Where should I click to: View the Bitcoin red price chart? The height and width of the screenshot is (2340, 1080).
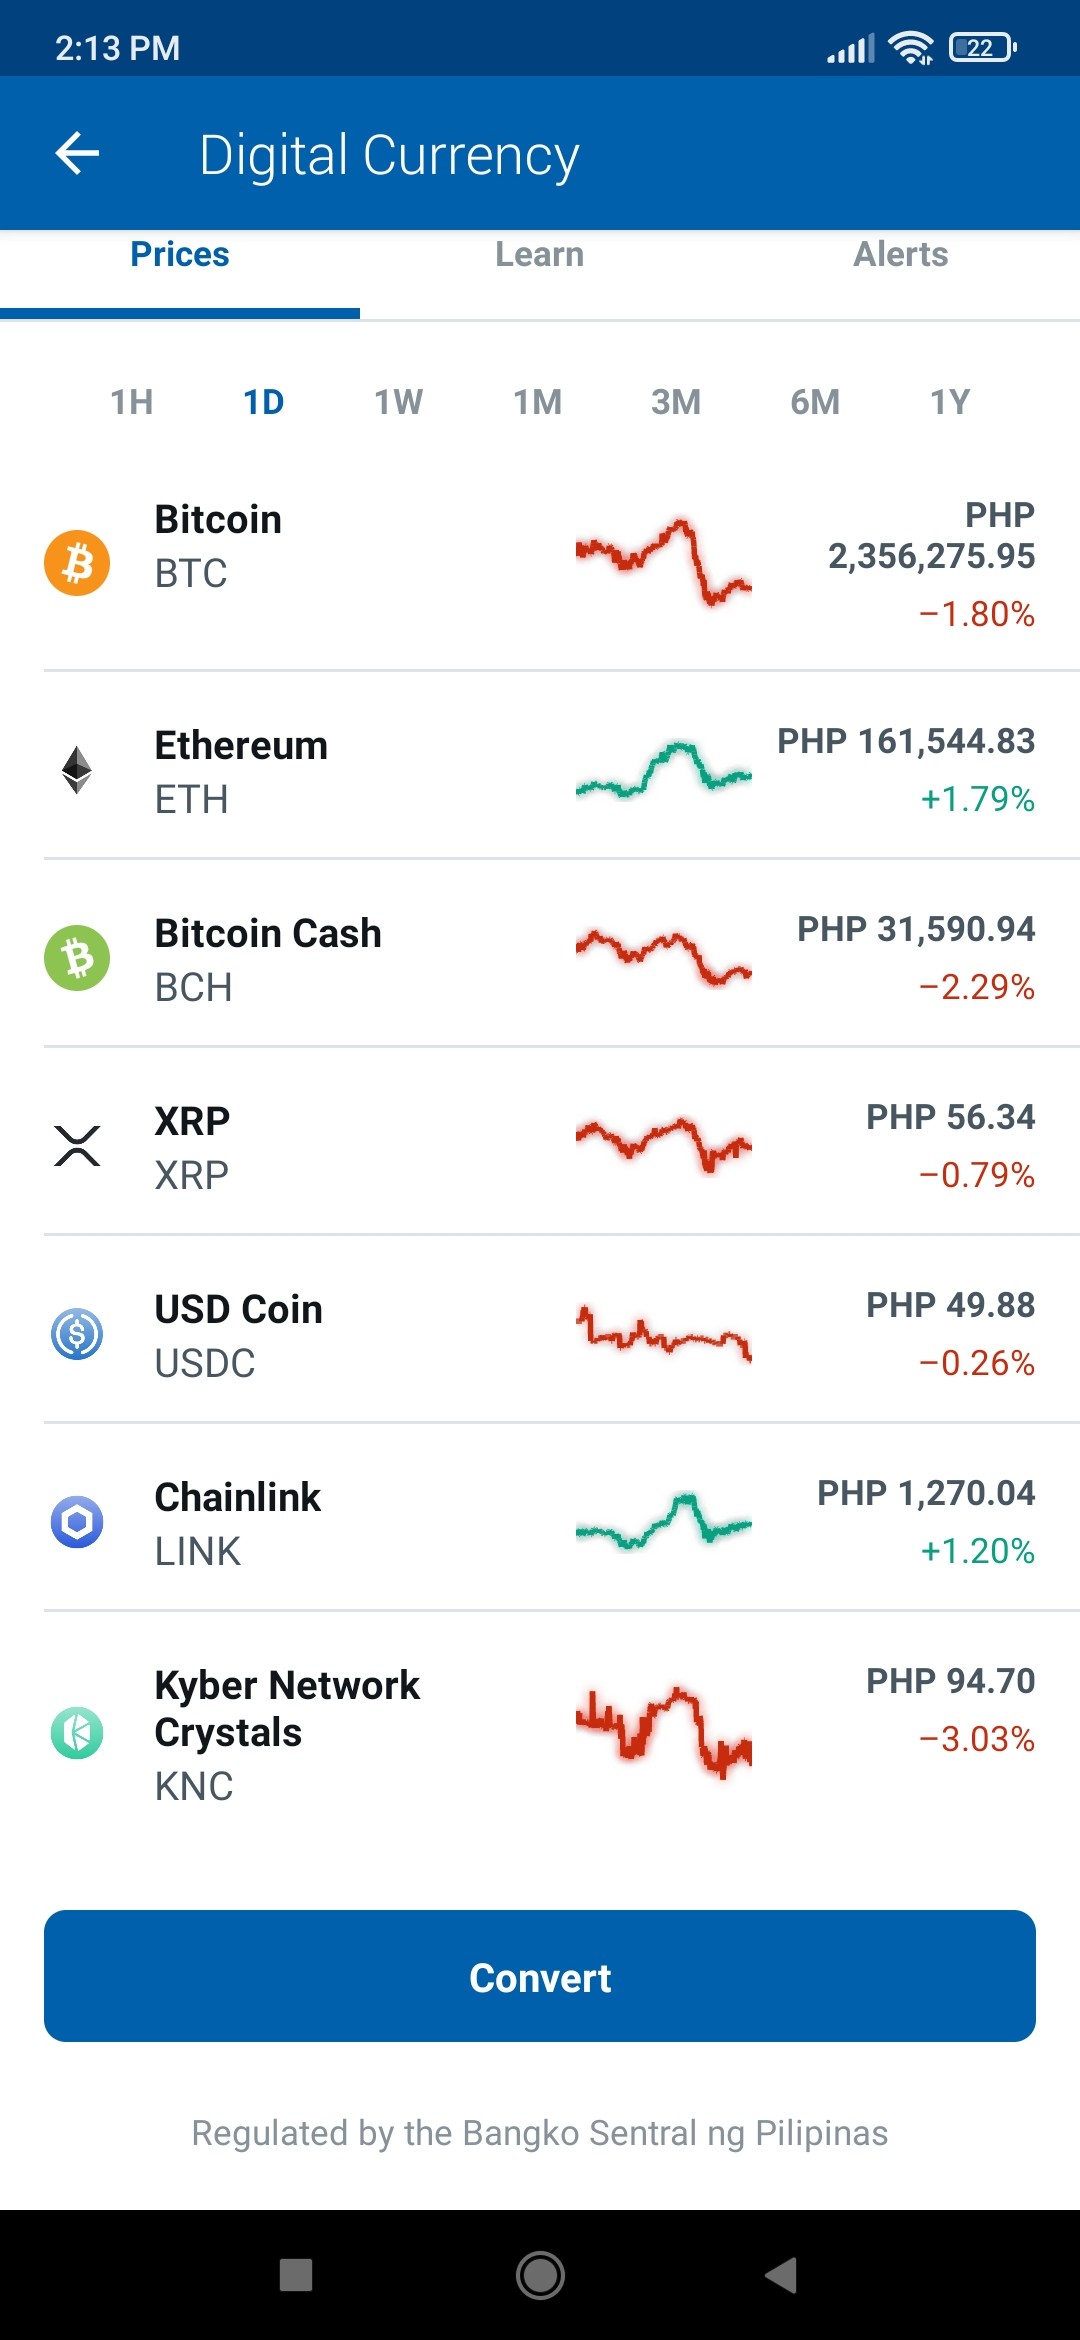tap(663, 562)
